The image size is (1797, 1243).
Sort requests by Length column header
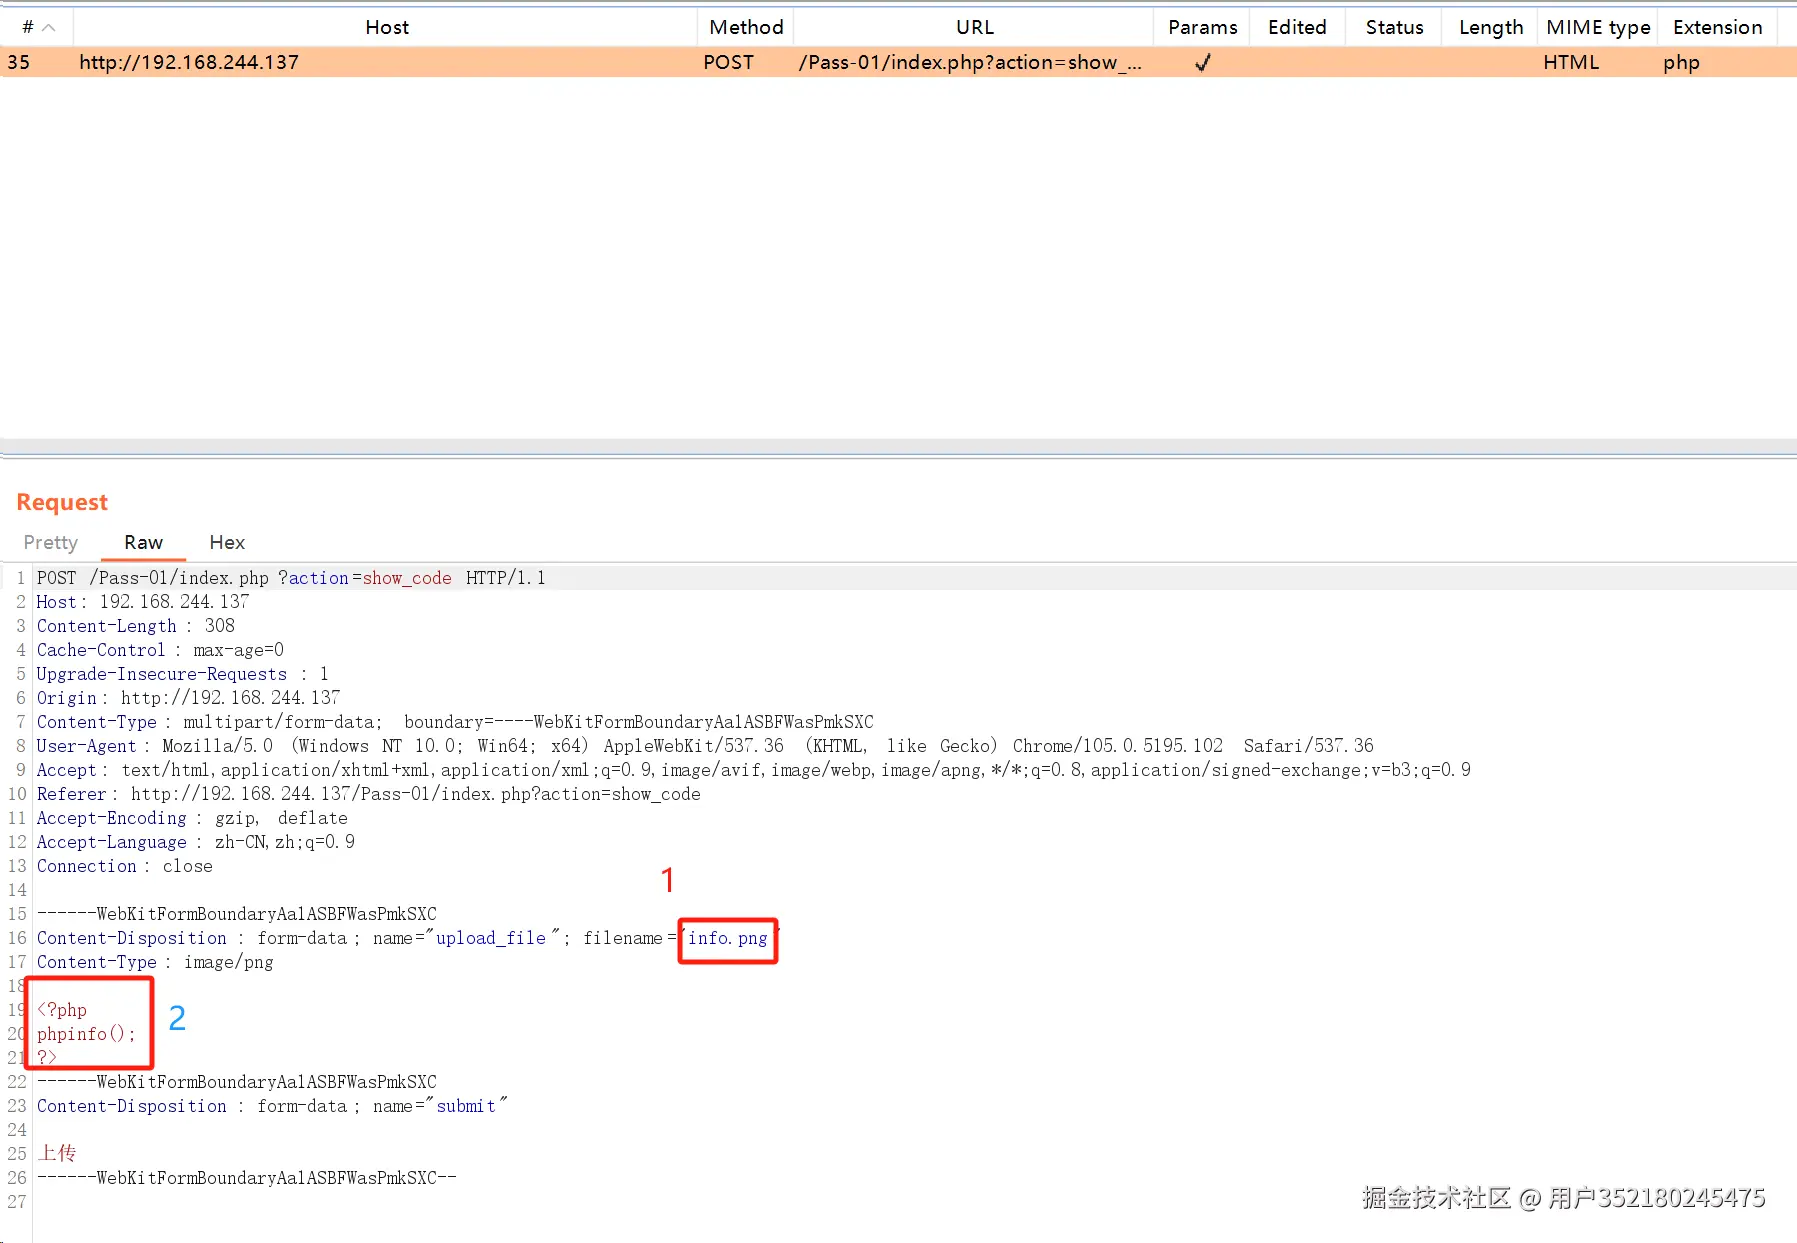[1490, 27]
